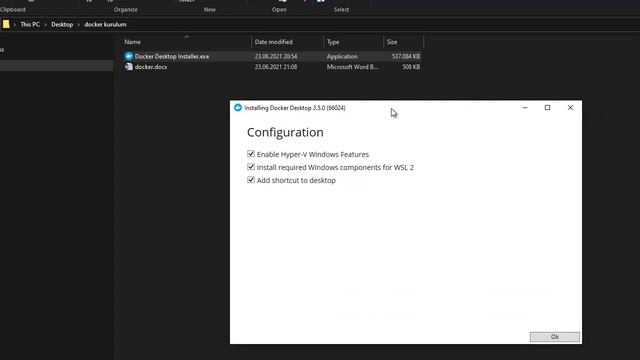Click Organize ribbon group label
640x360 pixels.
pos(126,9)
